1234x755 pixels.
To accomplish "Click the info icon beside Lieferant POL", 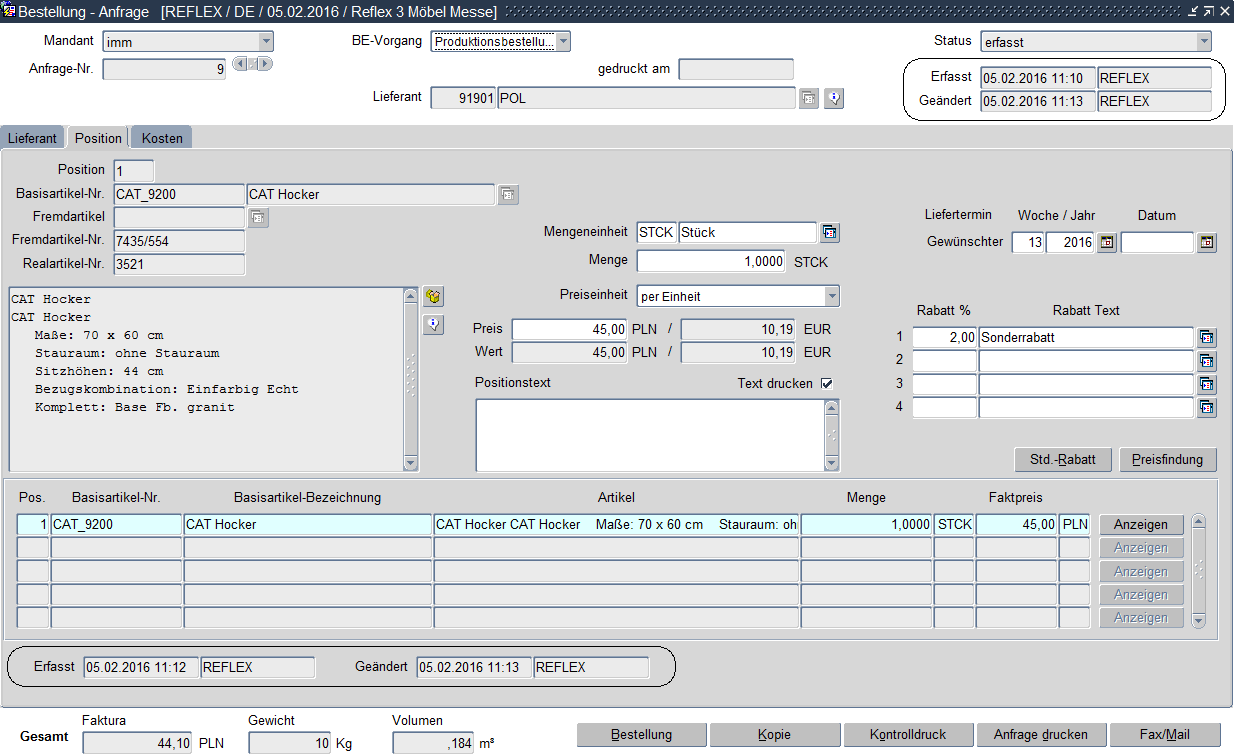I will [x=834, y=98].
